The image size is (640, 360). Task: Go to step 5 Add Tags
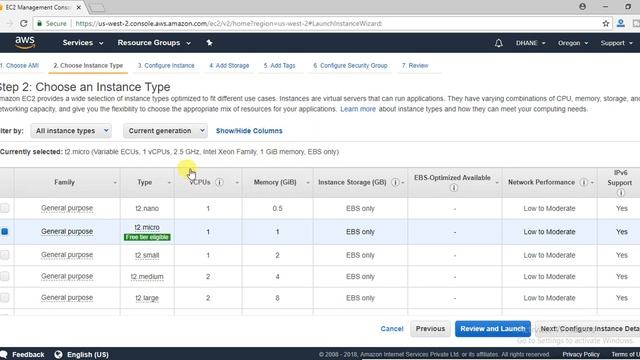(x=279, y=65)
